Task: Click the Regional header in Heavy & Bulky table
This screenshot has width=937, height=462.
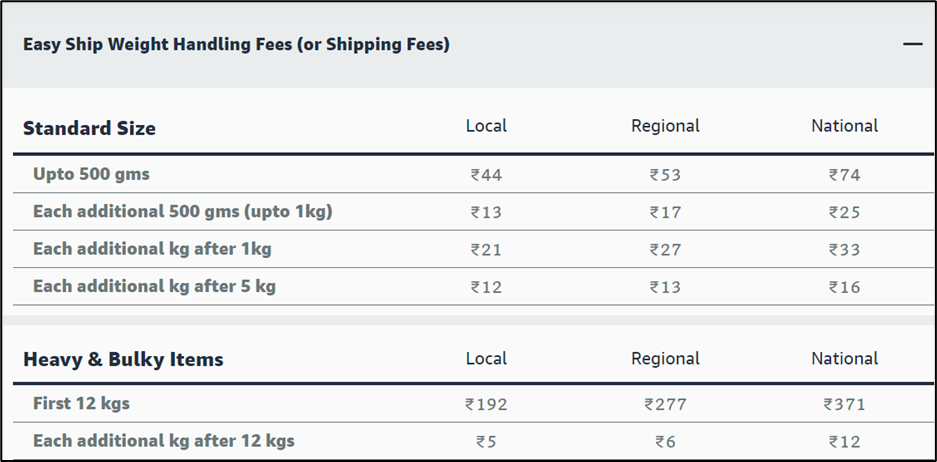Action: (x=665, y=359)
